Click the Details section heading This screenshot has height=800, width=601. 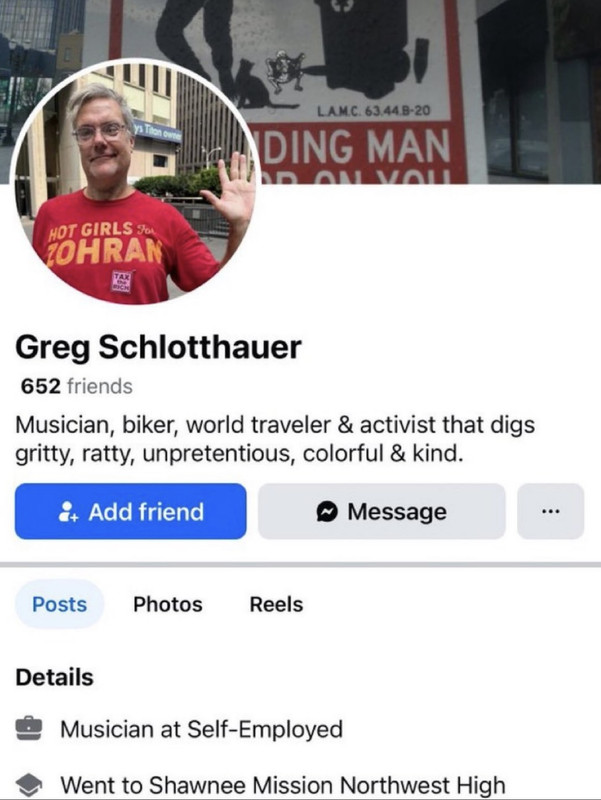coord(55,678)
